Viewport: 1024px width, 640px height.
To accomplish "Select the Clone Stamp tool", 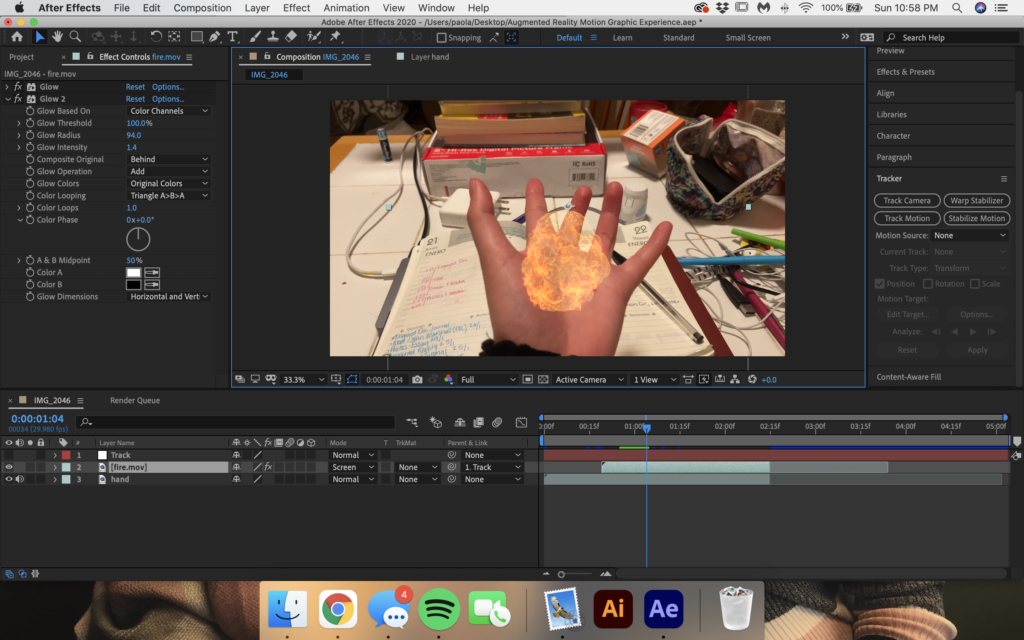I will point(273,37).
